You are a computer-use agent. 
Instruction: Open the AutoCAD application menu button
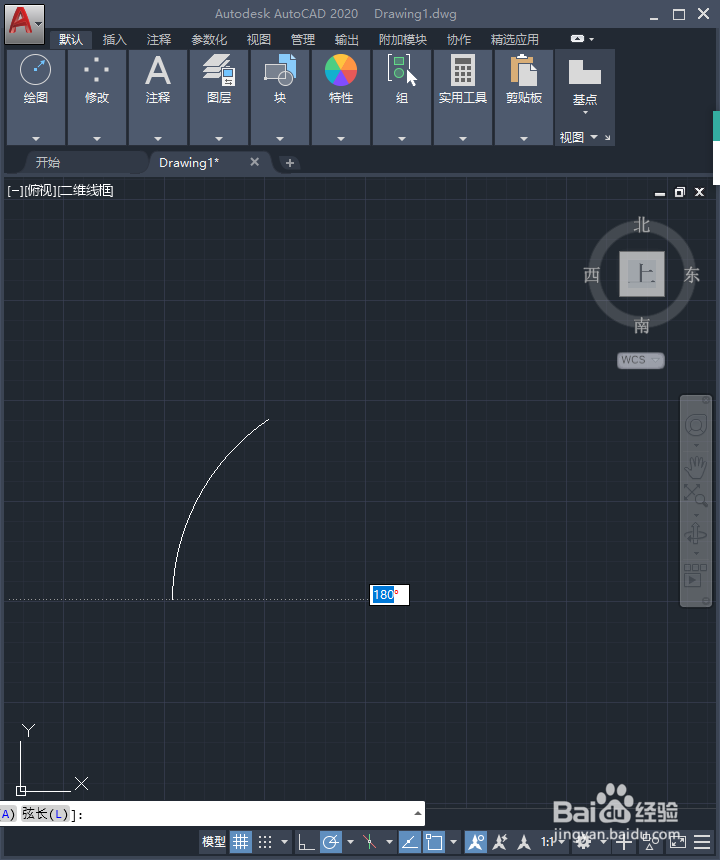pyautogui.click(x=24, y=24)
